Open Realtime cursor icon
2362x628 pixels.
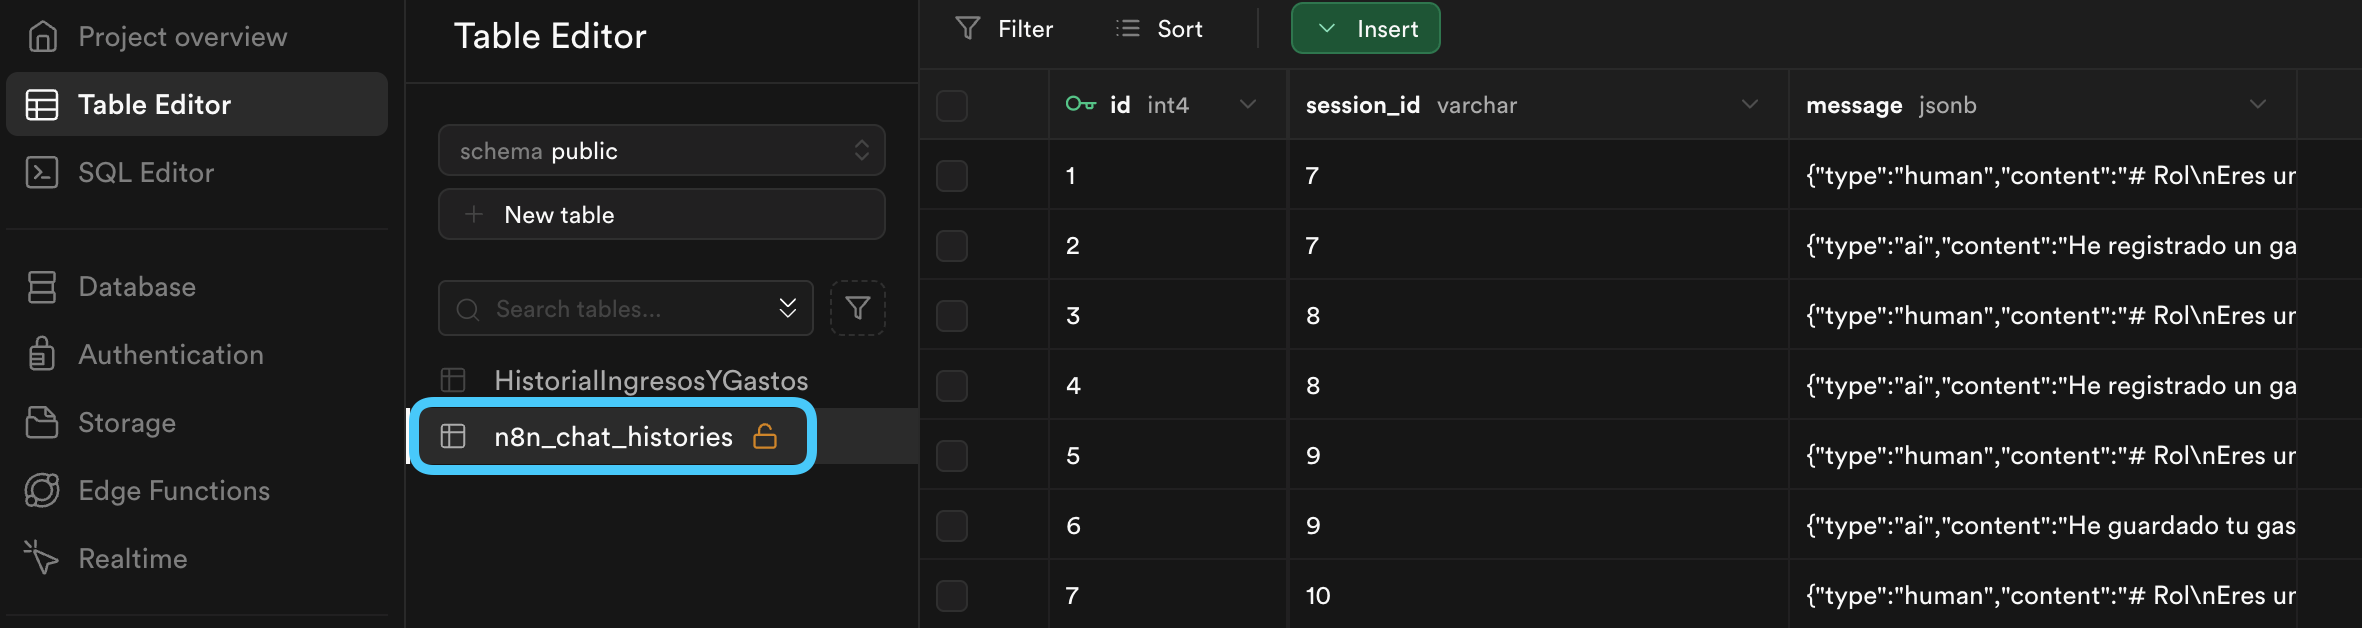click(42, 558)
